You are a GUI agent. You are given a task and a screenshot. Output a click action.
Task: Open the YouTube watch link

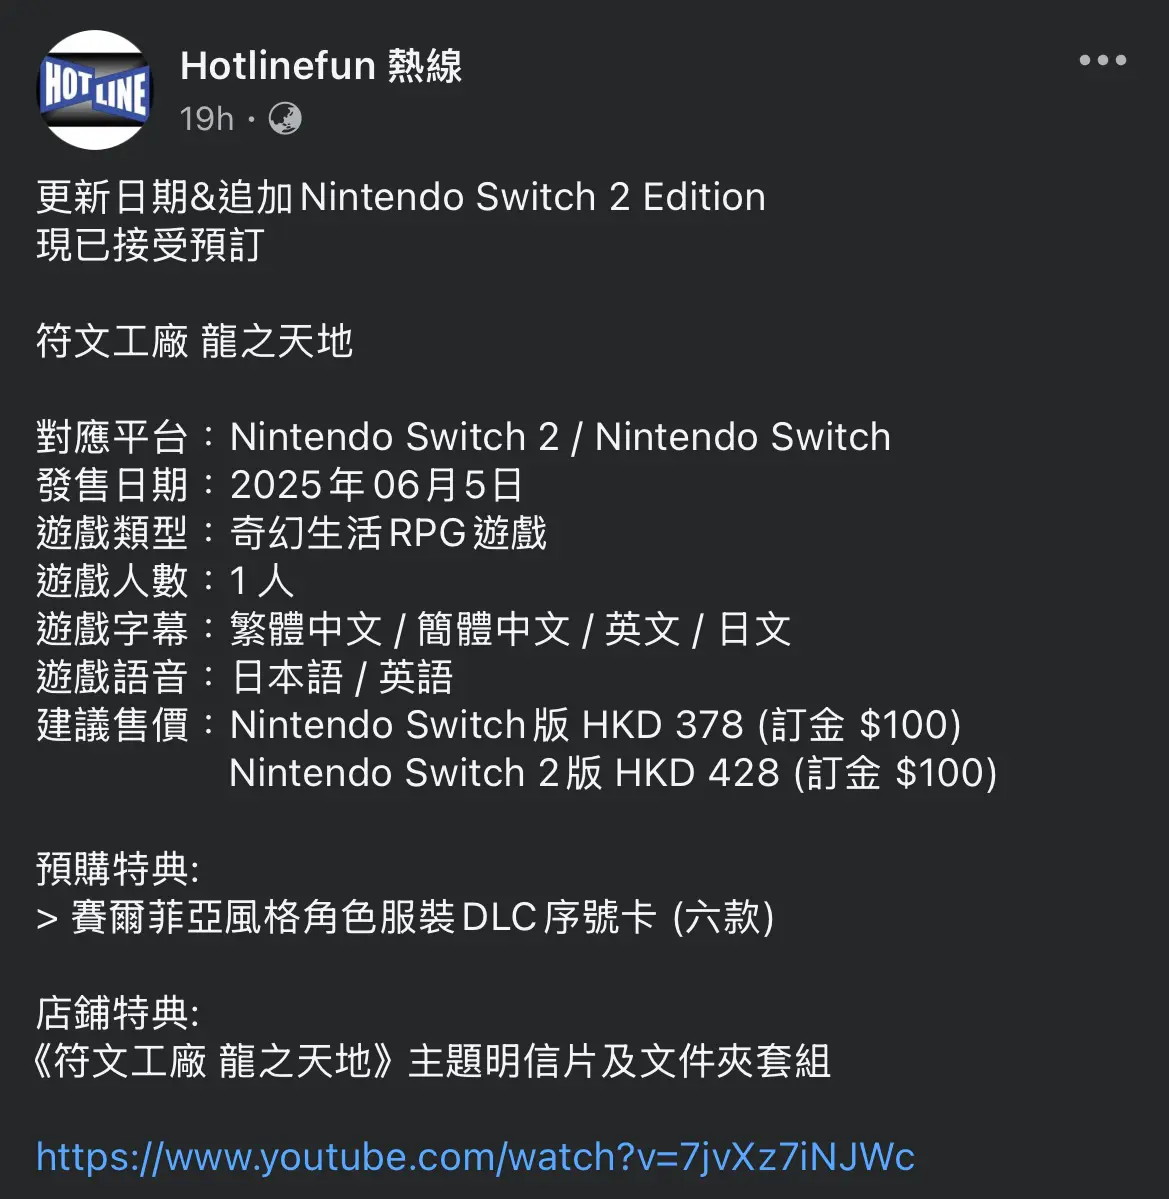tap(476, 1156)
